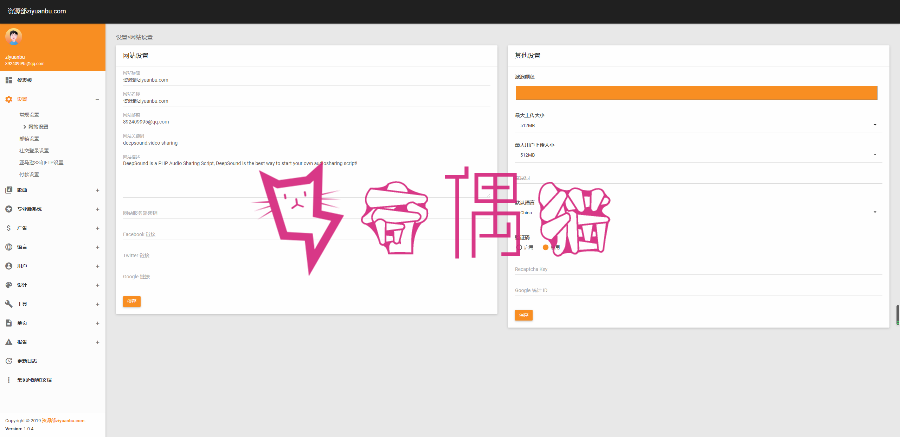Viewport: 900px width, 437px height.
Task: Click the palette design icon in sidebar
Action: pyautogui.click(x=9, y=285)
